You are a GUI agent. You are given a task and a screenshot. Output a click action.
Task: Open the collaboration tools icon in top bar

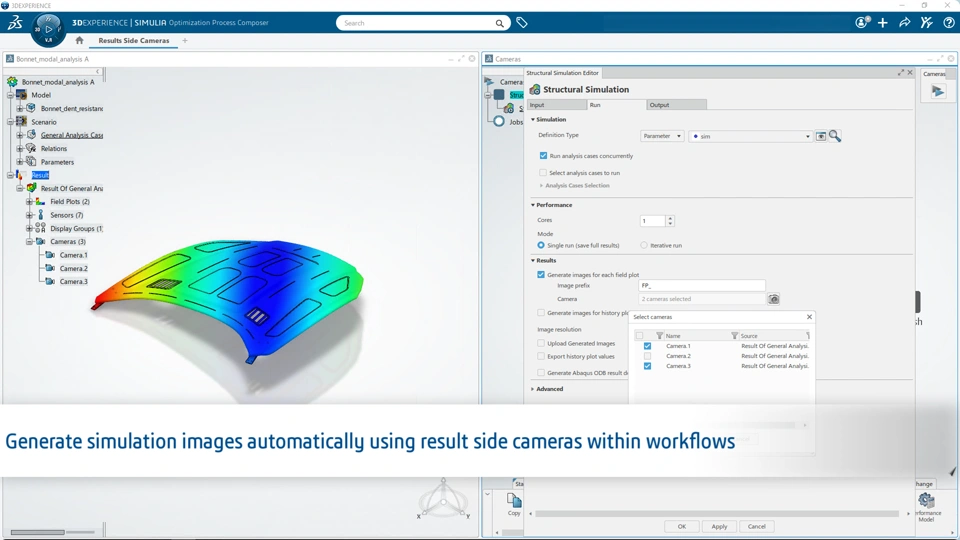coord(926,23)
